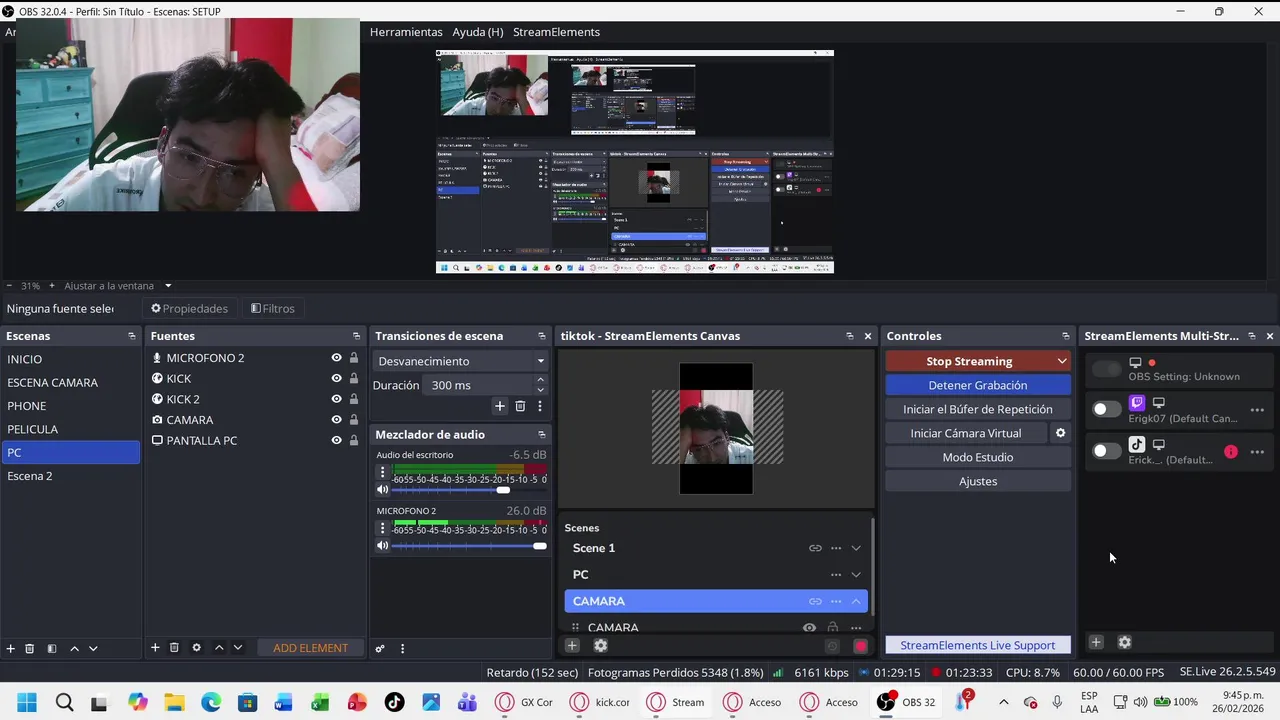This screenshot has width=1280, height=720.
Task: Click Detener Grabación button
Action: (x=978, y=385)
